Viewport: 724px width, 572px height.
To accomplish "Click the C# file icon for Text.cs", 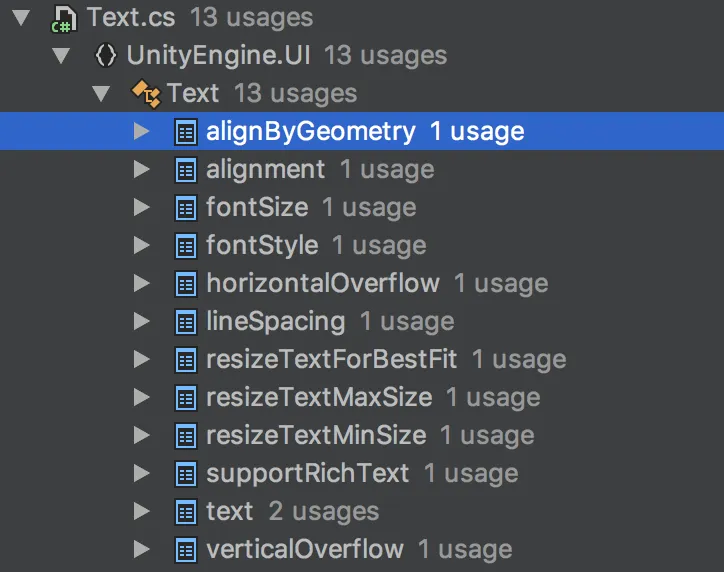I will tap(63, 18).
